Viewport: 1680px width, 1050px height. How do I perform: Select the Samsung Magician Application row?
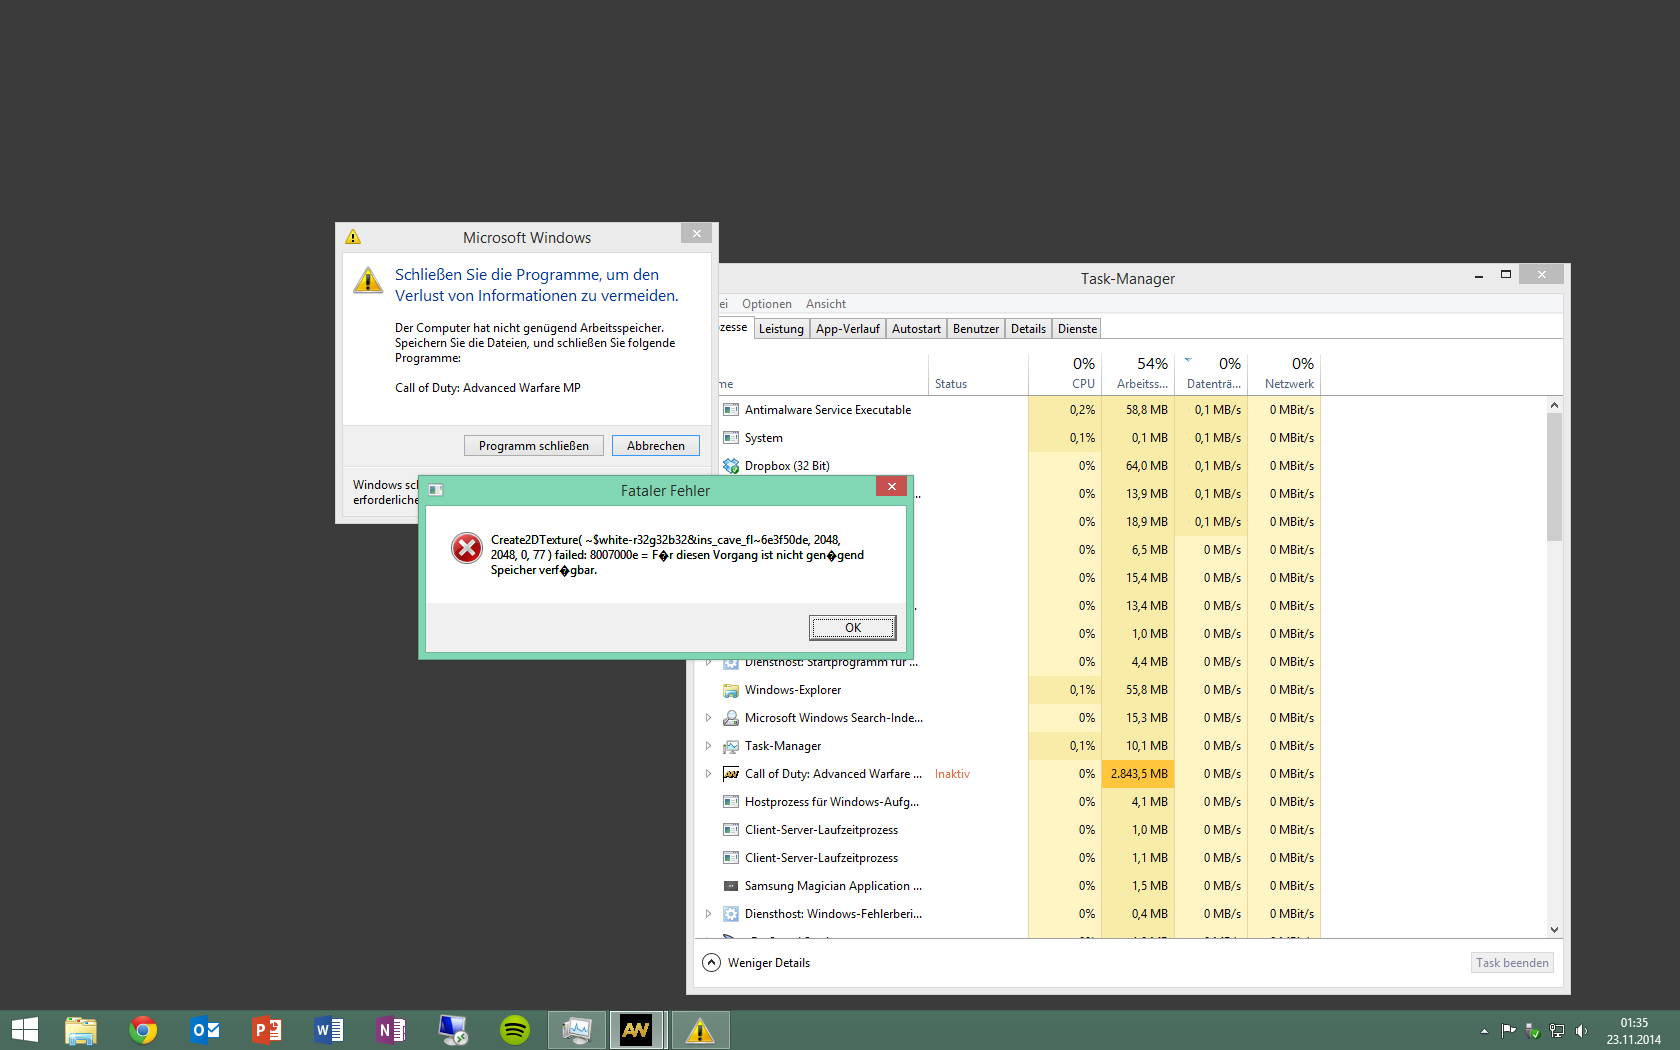(1008, 886)
